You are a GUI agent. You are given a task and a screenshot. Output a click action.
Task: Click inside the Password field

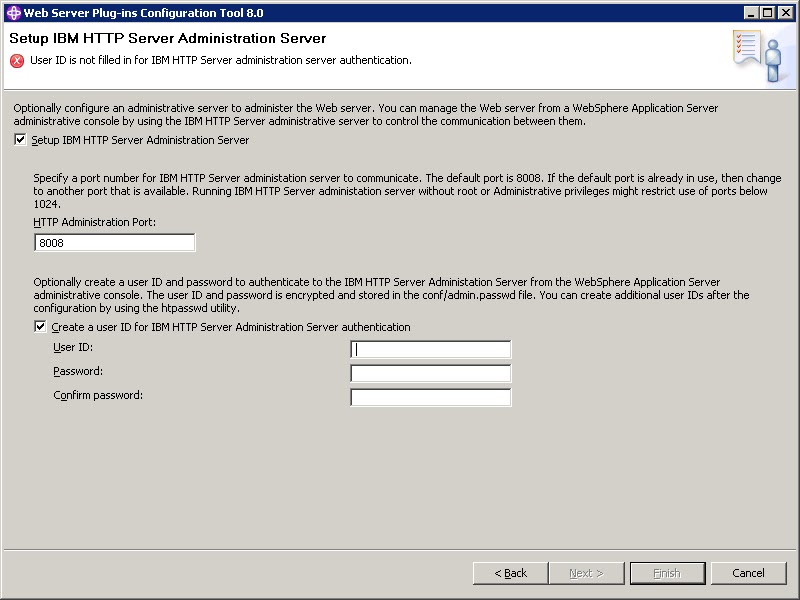click(x=430, y=371)
